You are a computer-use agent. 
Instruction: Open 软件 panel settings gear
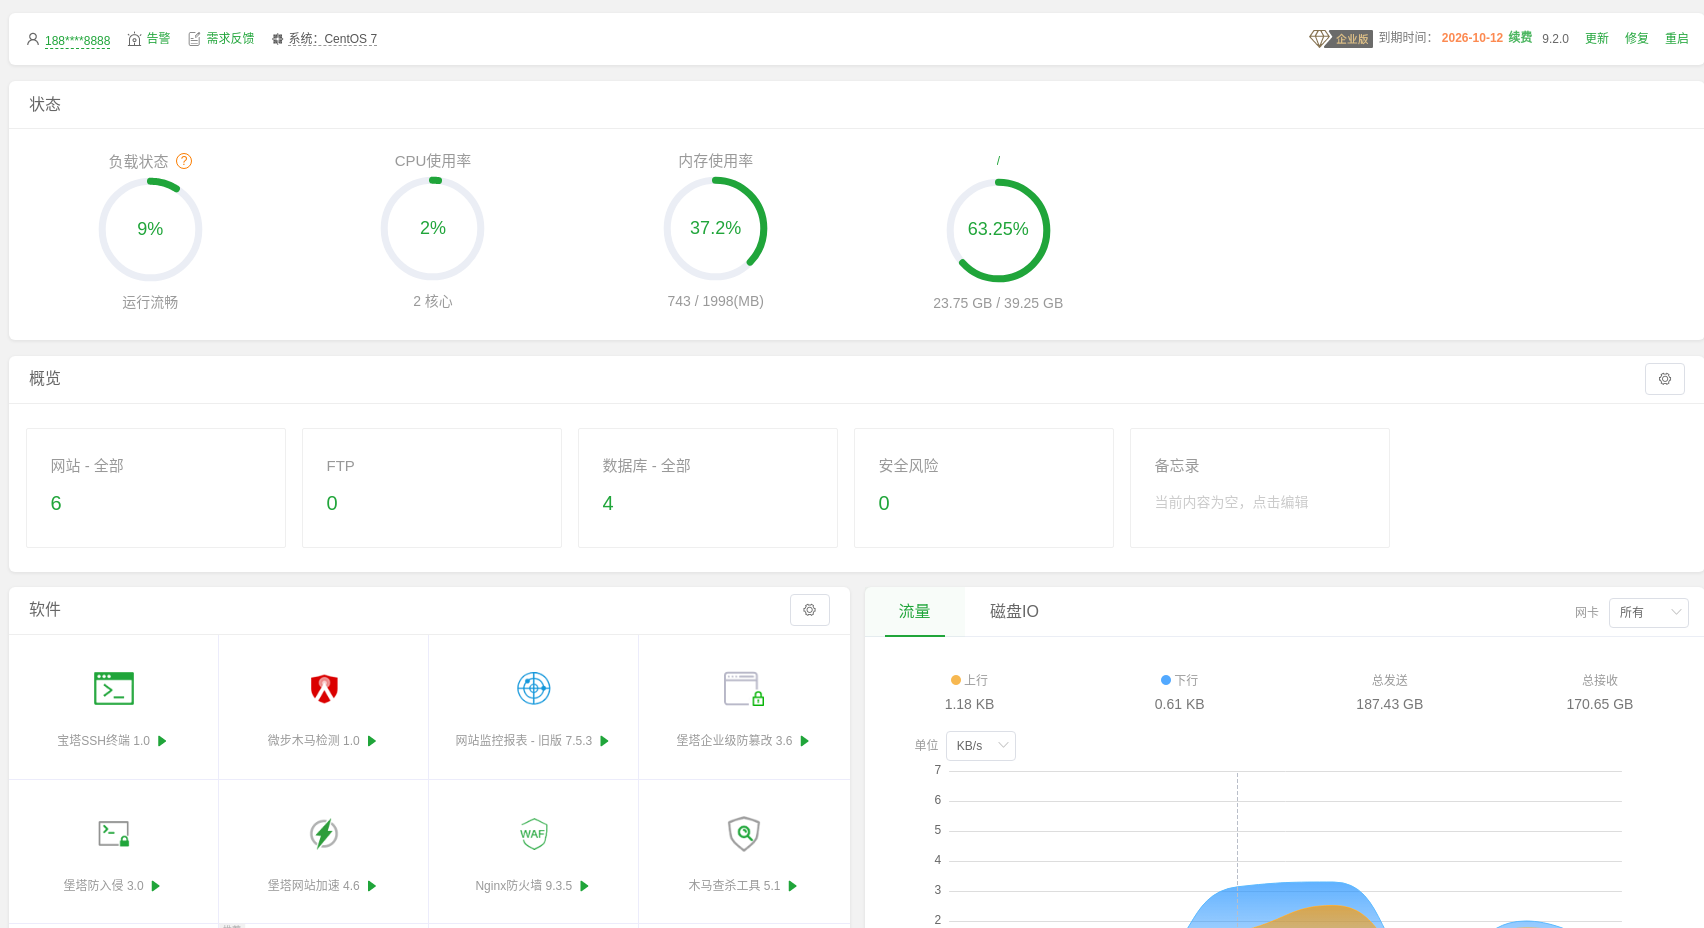point(810,610)
